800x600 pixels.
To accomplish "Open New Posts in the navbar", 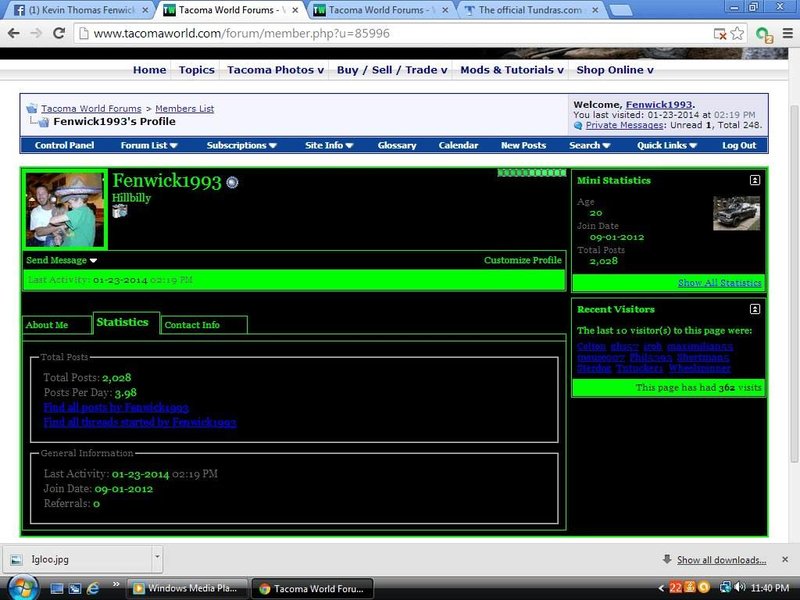I will click(523, 145).
